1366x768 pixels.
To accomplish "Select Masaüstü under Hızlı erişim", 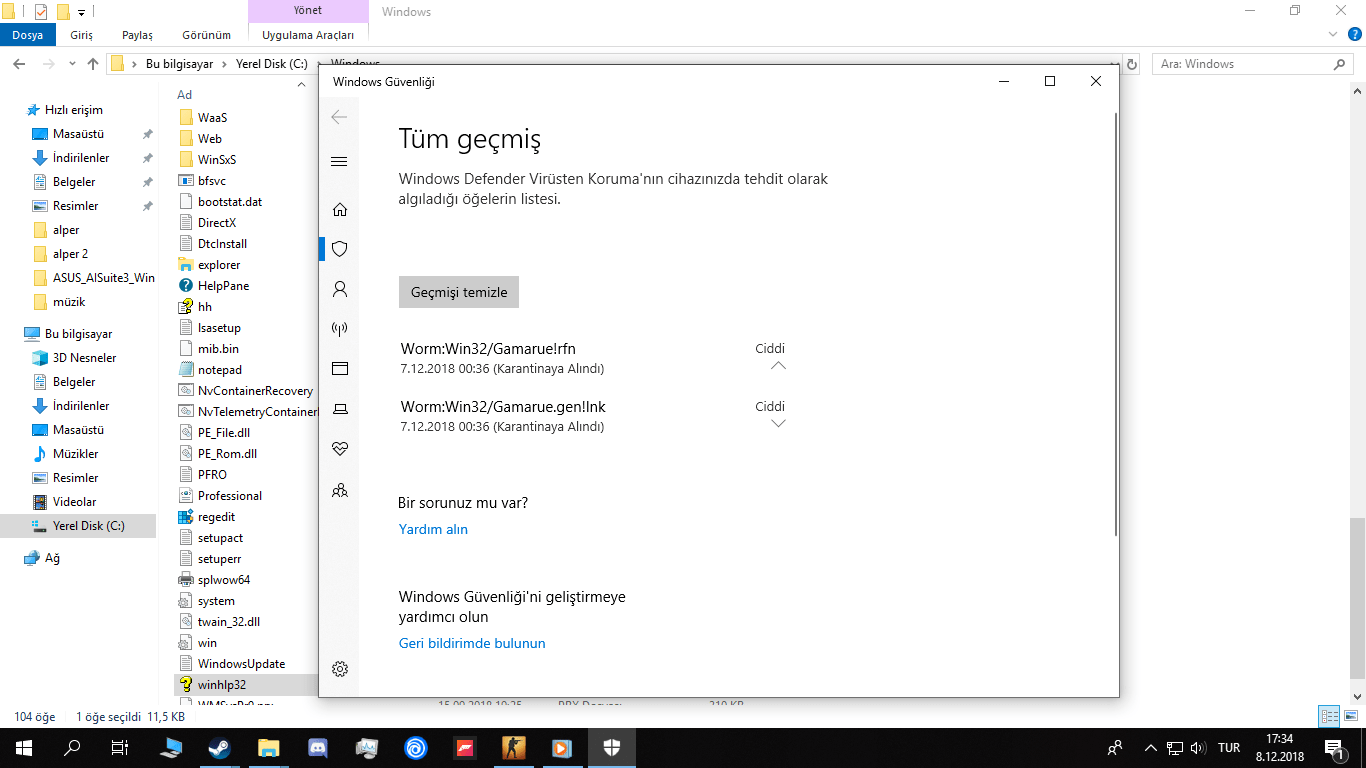I will (79, 134).
